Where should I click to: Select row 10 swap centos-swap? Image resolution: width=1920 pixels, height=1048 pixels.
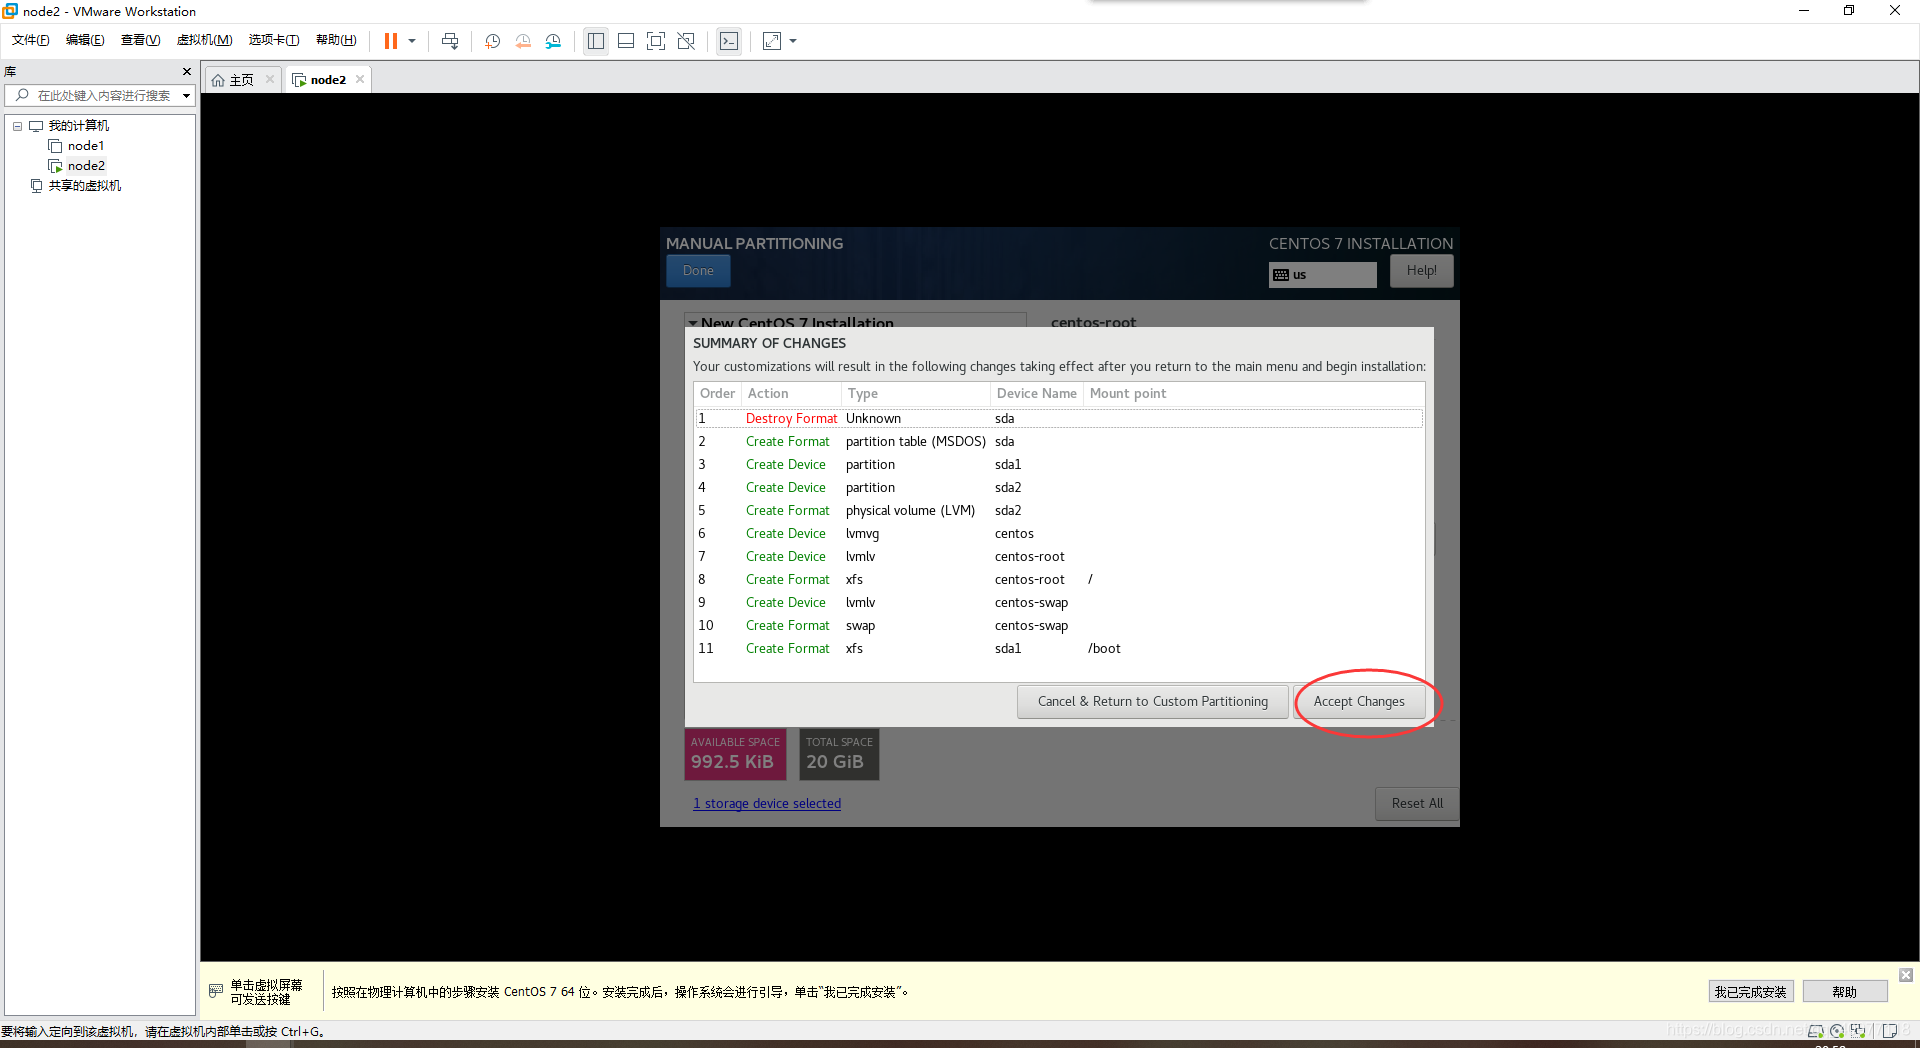coord(1059,625)
